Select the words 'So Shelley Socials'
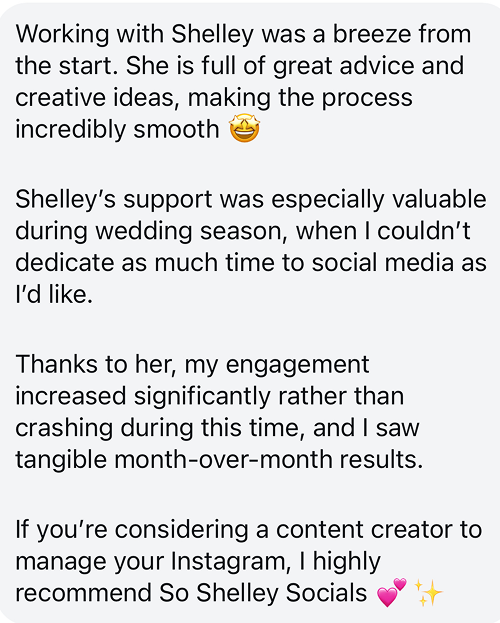Image resolution: width=500 pixels, height=623 pixels. pyautogui.click(x=263, y=593)
